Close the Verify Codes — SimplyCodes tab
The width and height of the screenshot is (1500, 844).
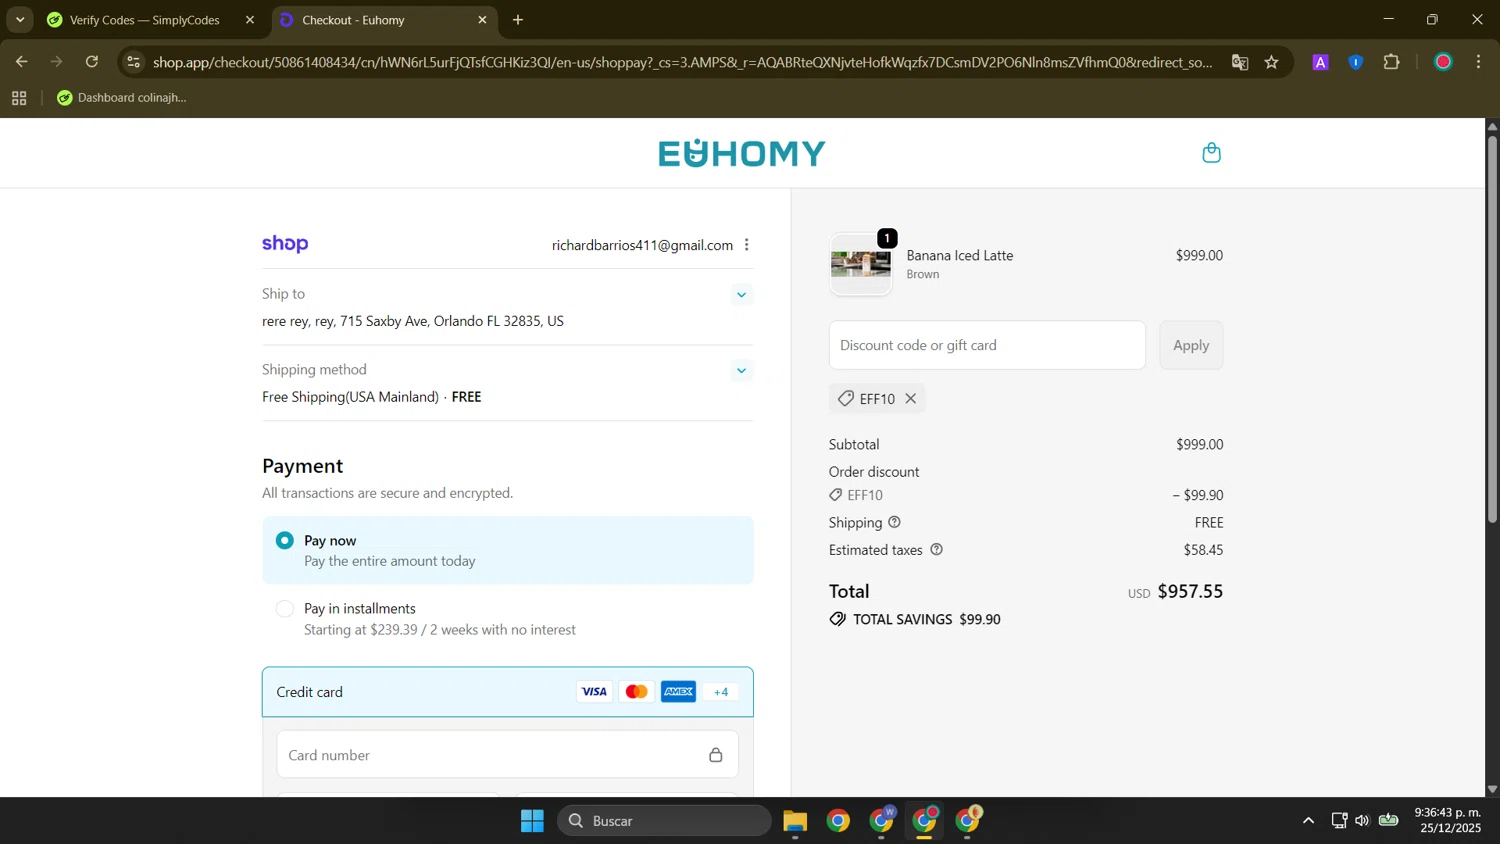[x=250, y=20]
